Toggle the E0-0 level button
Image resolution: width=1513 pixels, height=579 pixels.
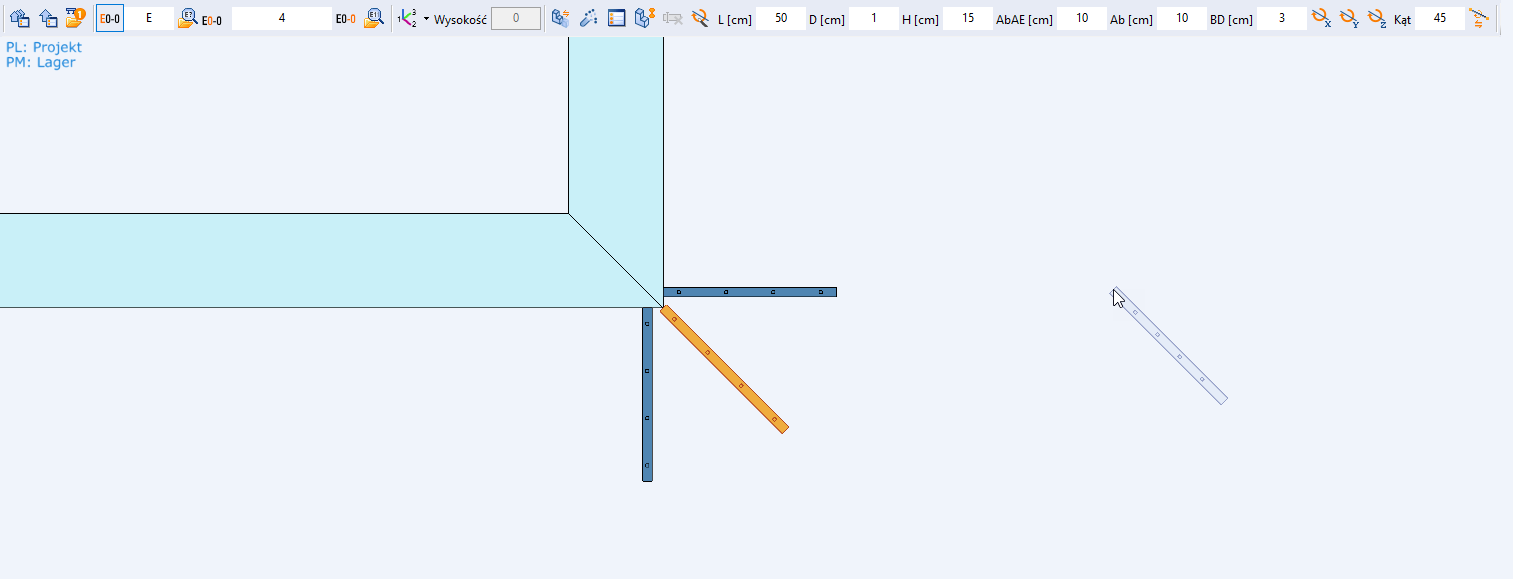pos(110,18)
